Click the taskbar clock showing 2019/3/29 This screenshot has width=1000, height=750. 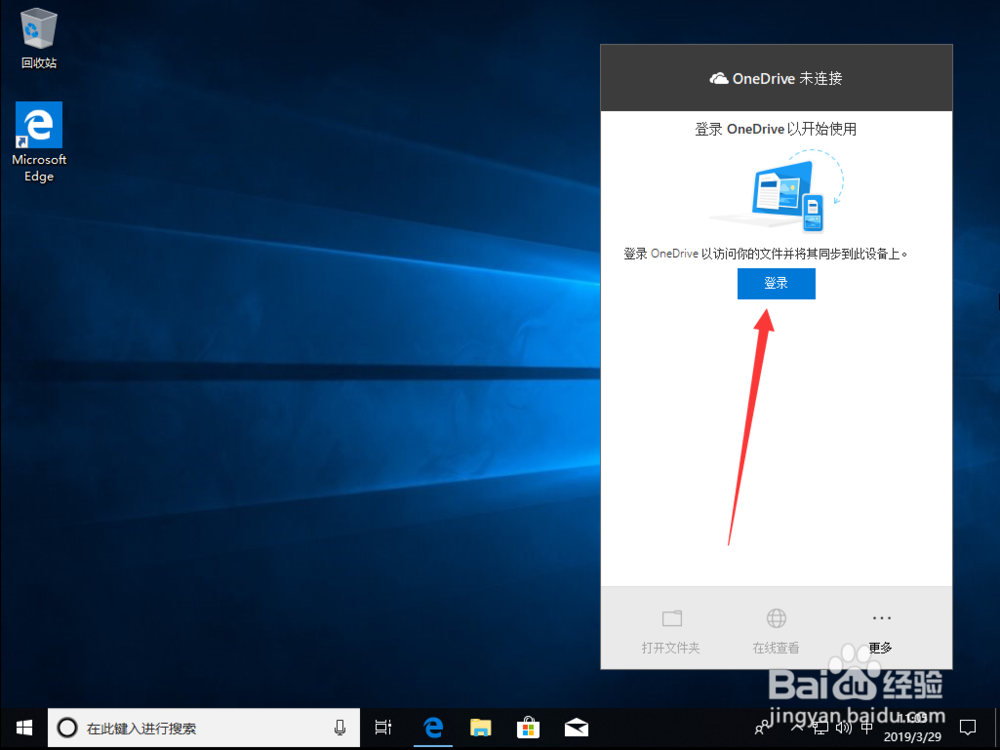pos(913,728)
